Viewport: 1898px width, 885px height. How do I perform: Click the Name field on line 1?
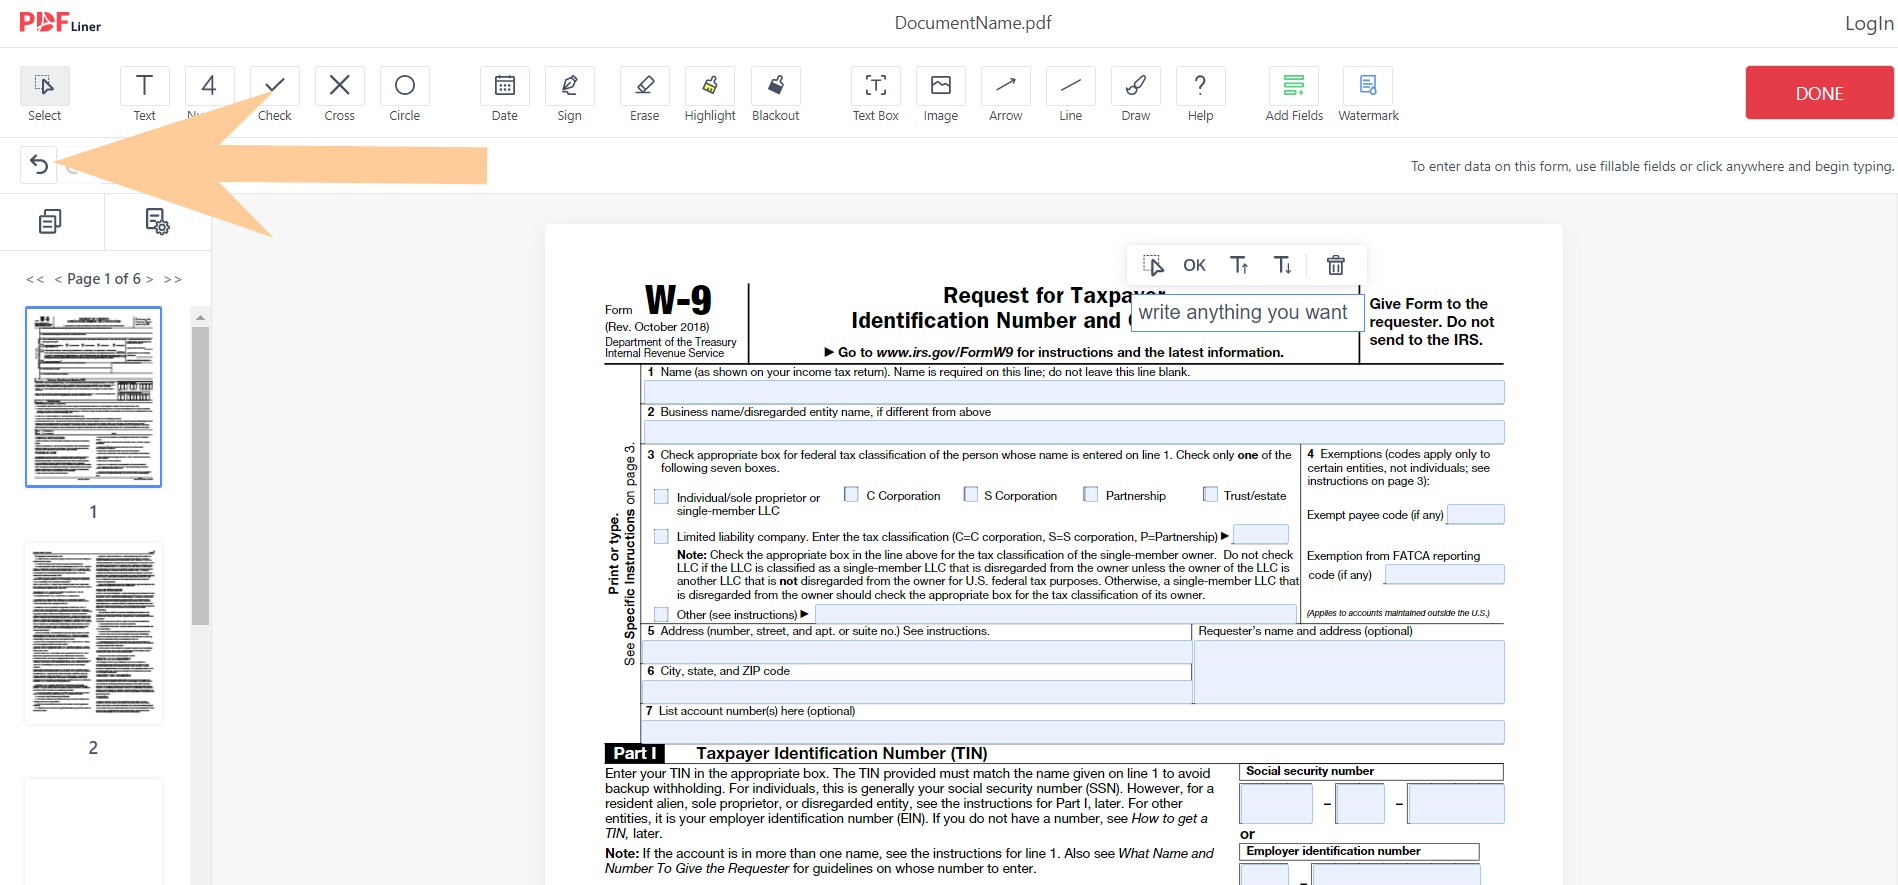click(x=1074, y=392)
